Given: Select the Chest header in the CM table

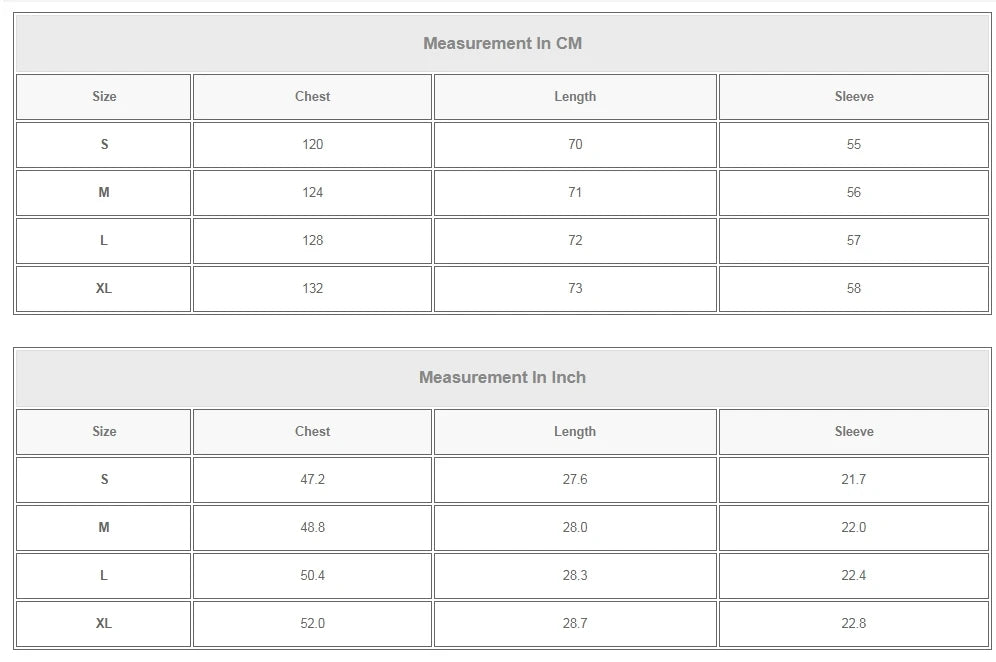Looking at the screenshot, I should 312,97.
